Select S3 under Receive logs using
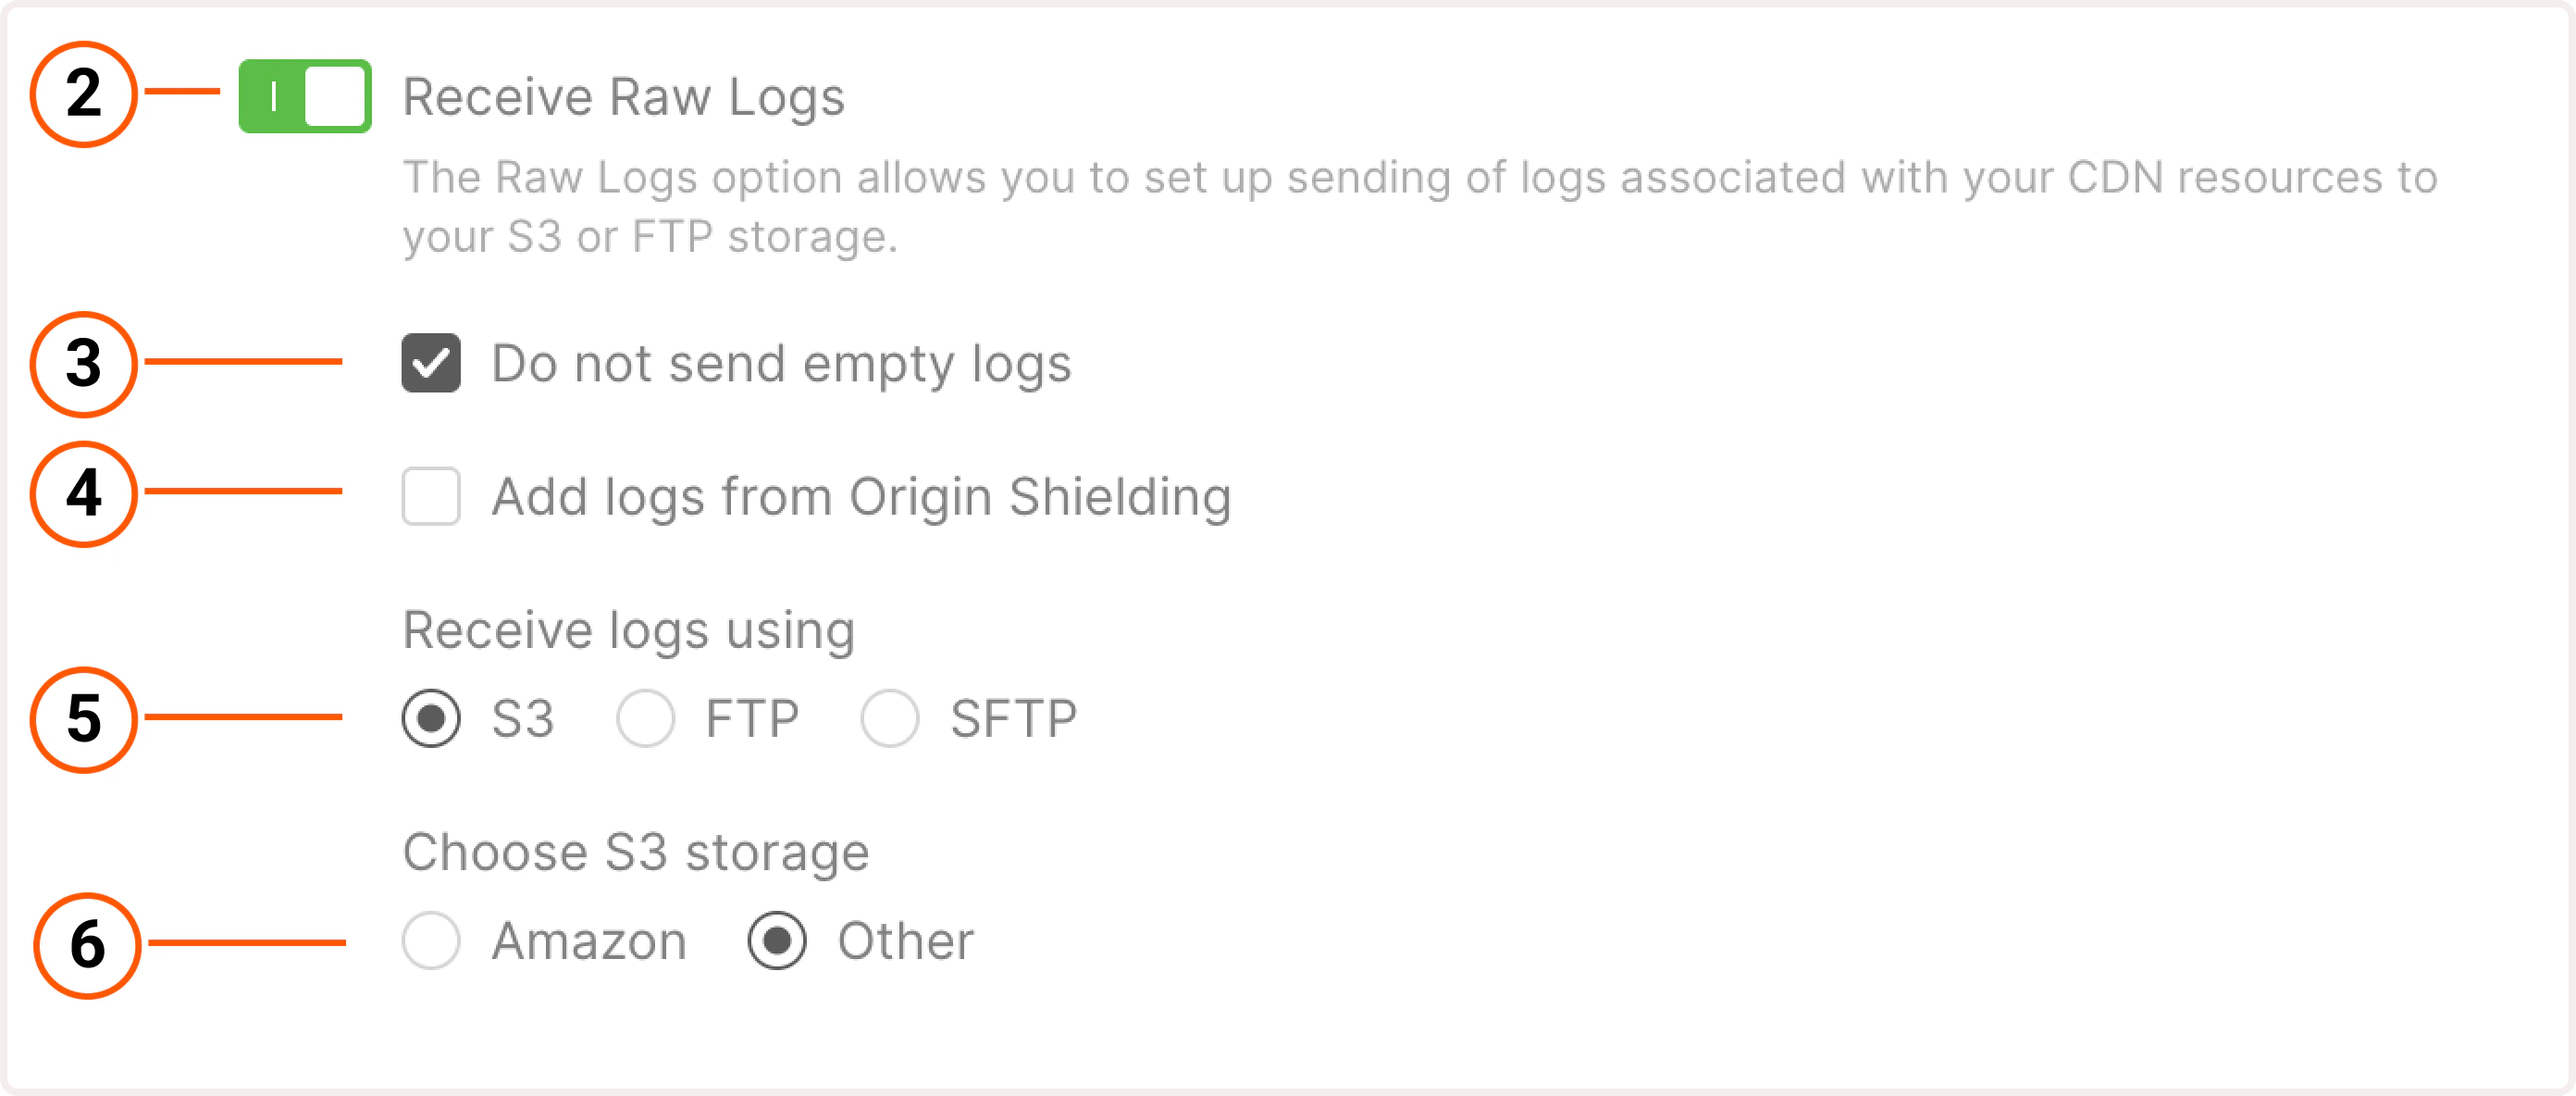 pos(431,717)
